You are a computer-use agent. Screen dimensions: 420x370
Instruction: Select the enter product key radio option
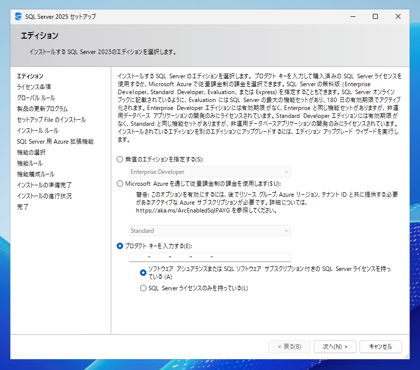coord(120,246)
